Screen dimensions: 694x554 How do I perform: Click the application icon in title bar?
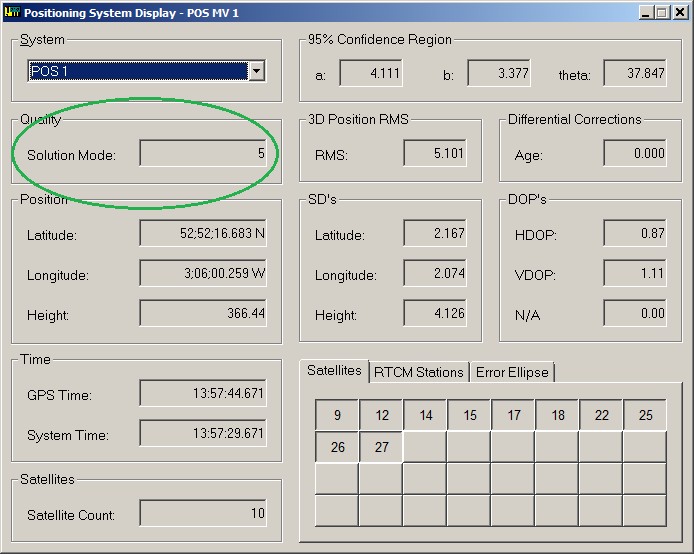[x=12, y=12]
